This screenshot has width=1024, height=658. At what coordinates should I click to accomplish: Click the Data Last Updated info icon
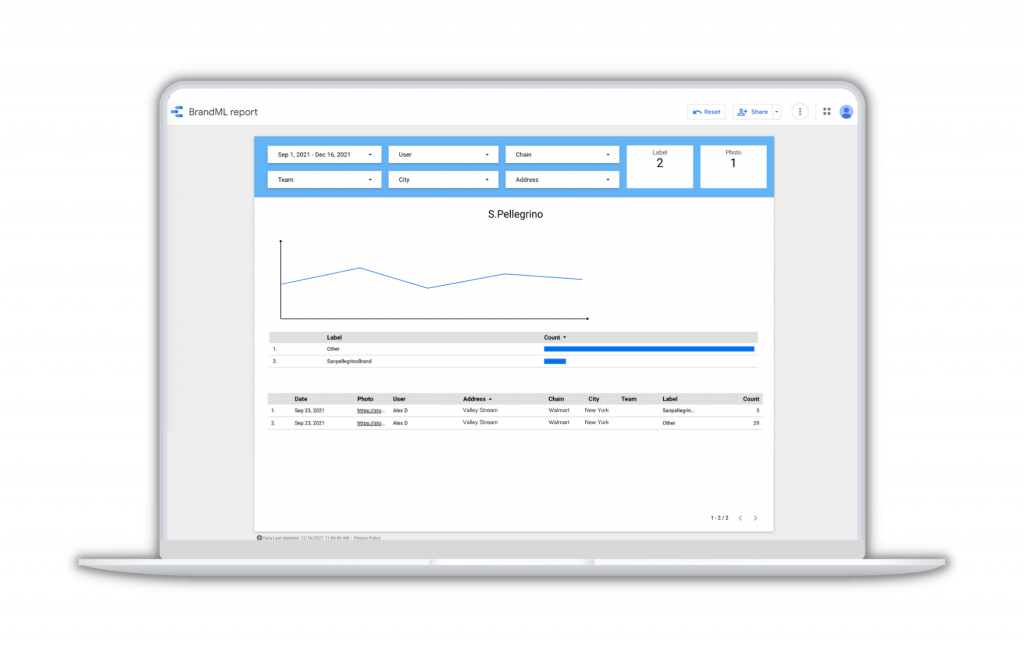(259, 538)
